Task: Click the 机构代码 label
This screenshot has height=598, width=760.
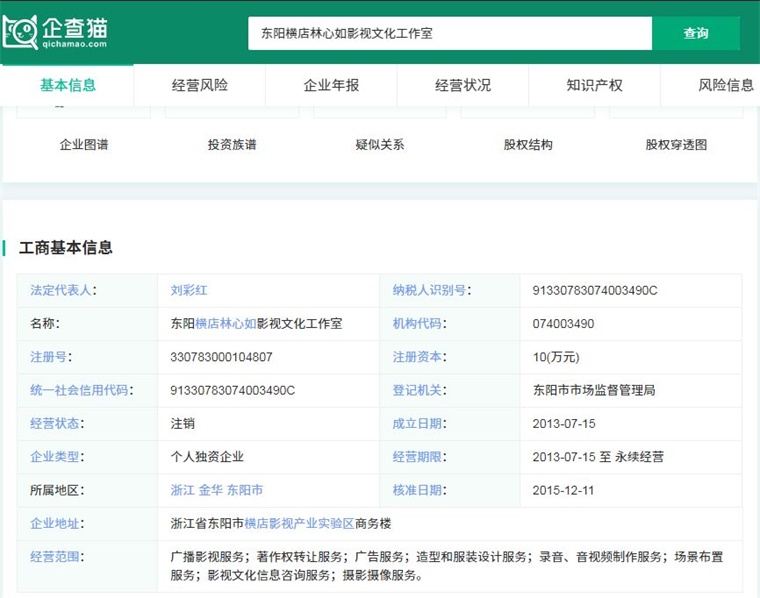Action: click(419, 323)
